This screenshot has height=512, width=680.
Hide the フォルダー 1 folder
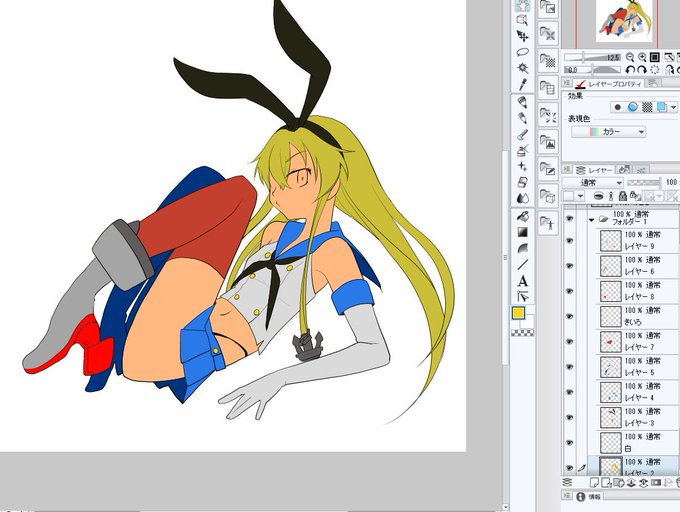(569, 219)
